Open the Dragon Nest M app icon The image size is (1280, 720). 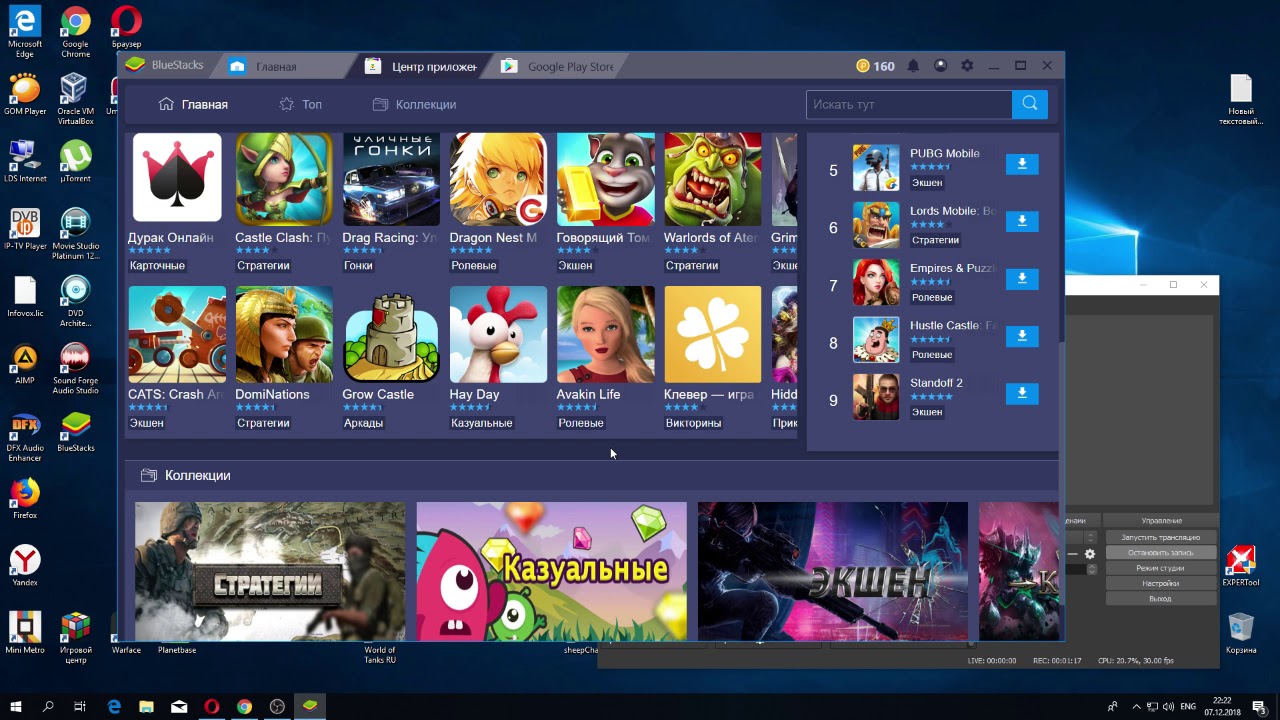[498, 178]
